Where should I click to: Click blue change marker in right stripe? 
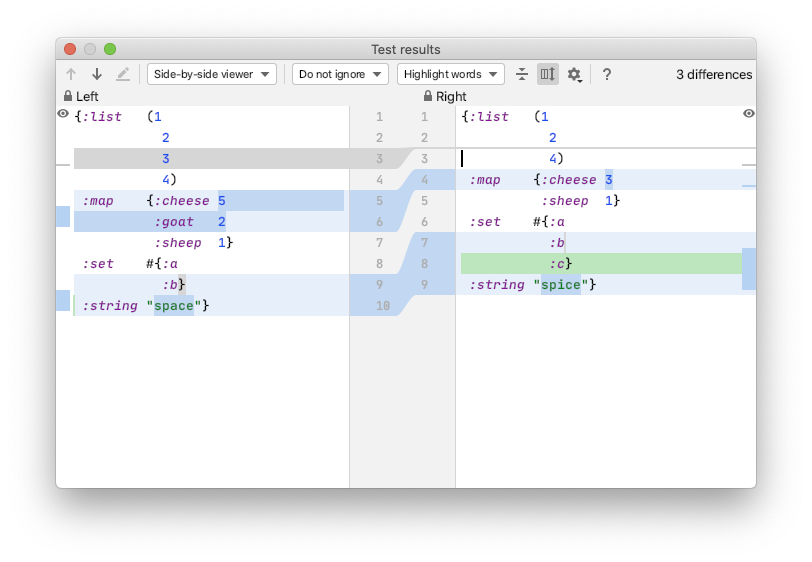click(749, 269)
